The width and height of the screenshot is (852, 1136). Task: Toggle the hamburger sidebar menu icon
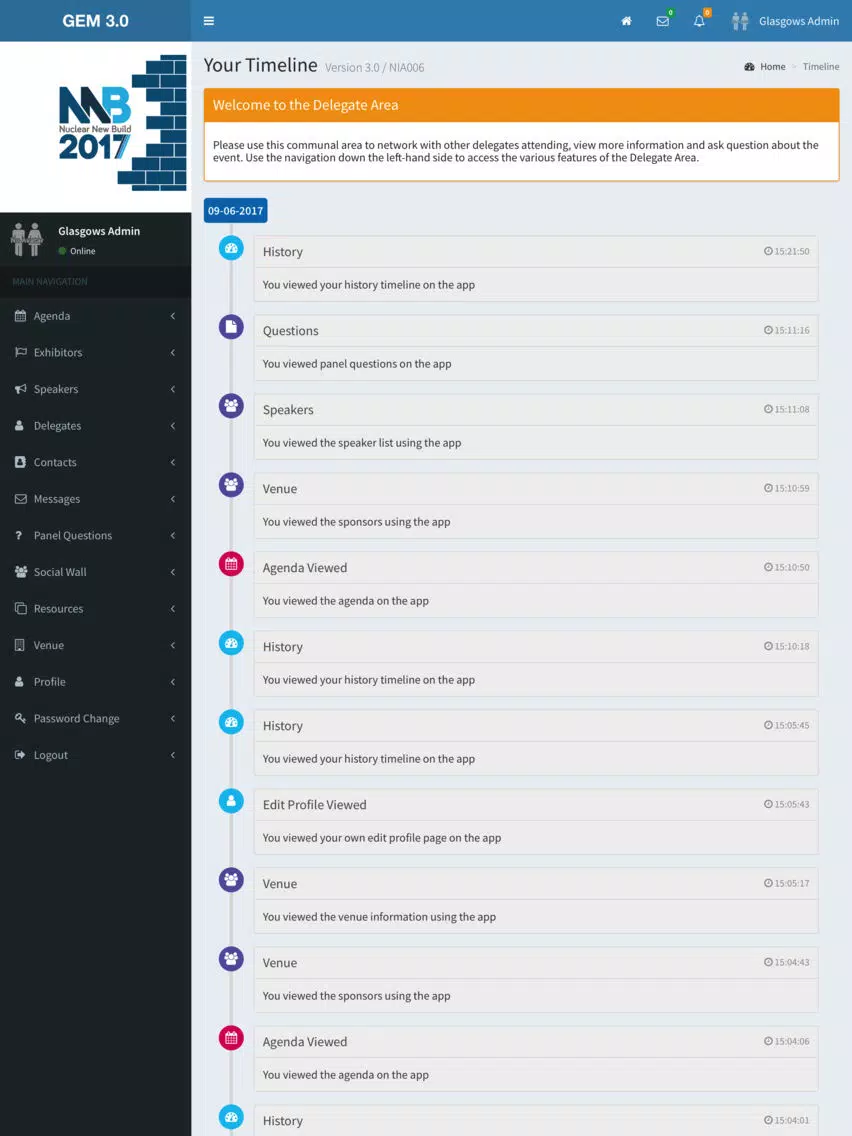(x=209, y=21)
